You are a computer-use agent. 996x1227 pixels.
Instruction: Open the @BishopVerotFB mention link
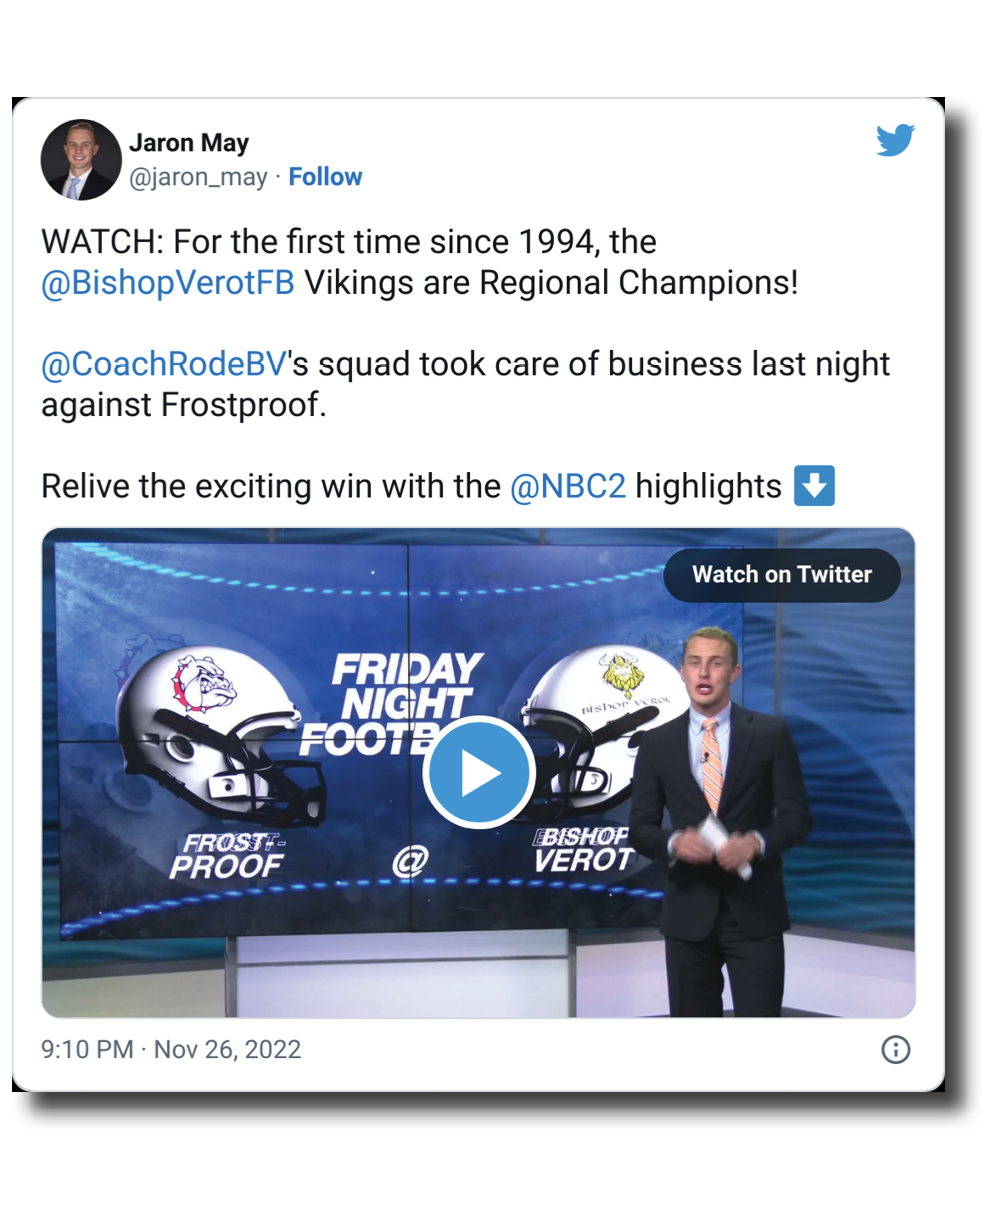[x=168, y=283]
